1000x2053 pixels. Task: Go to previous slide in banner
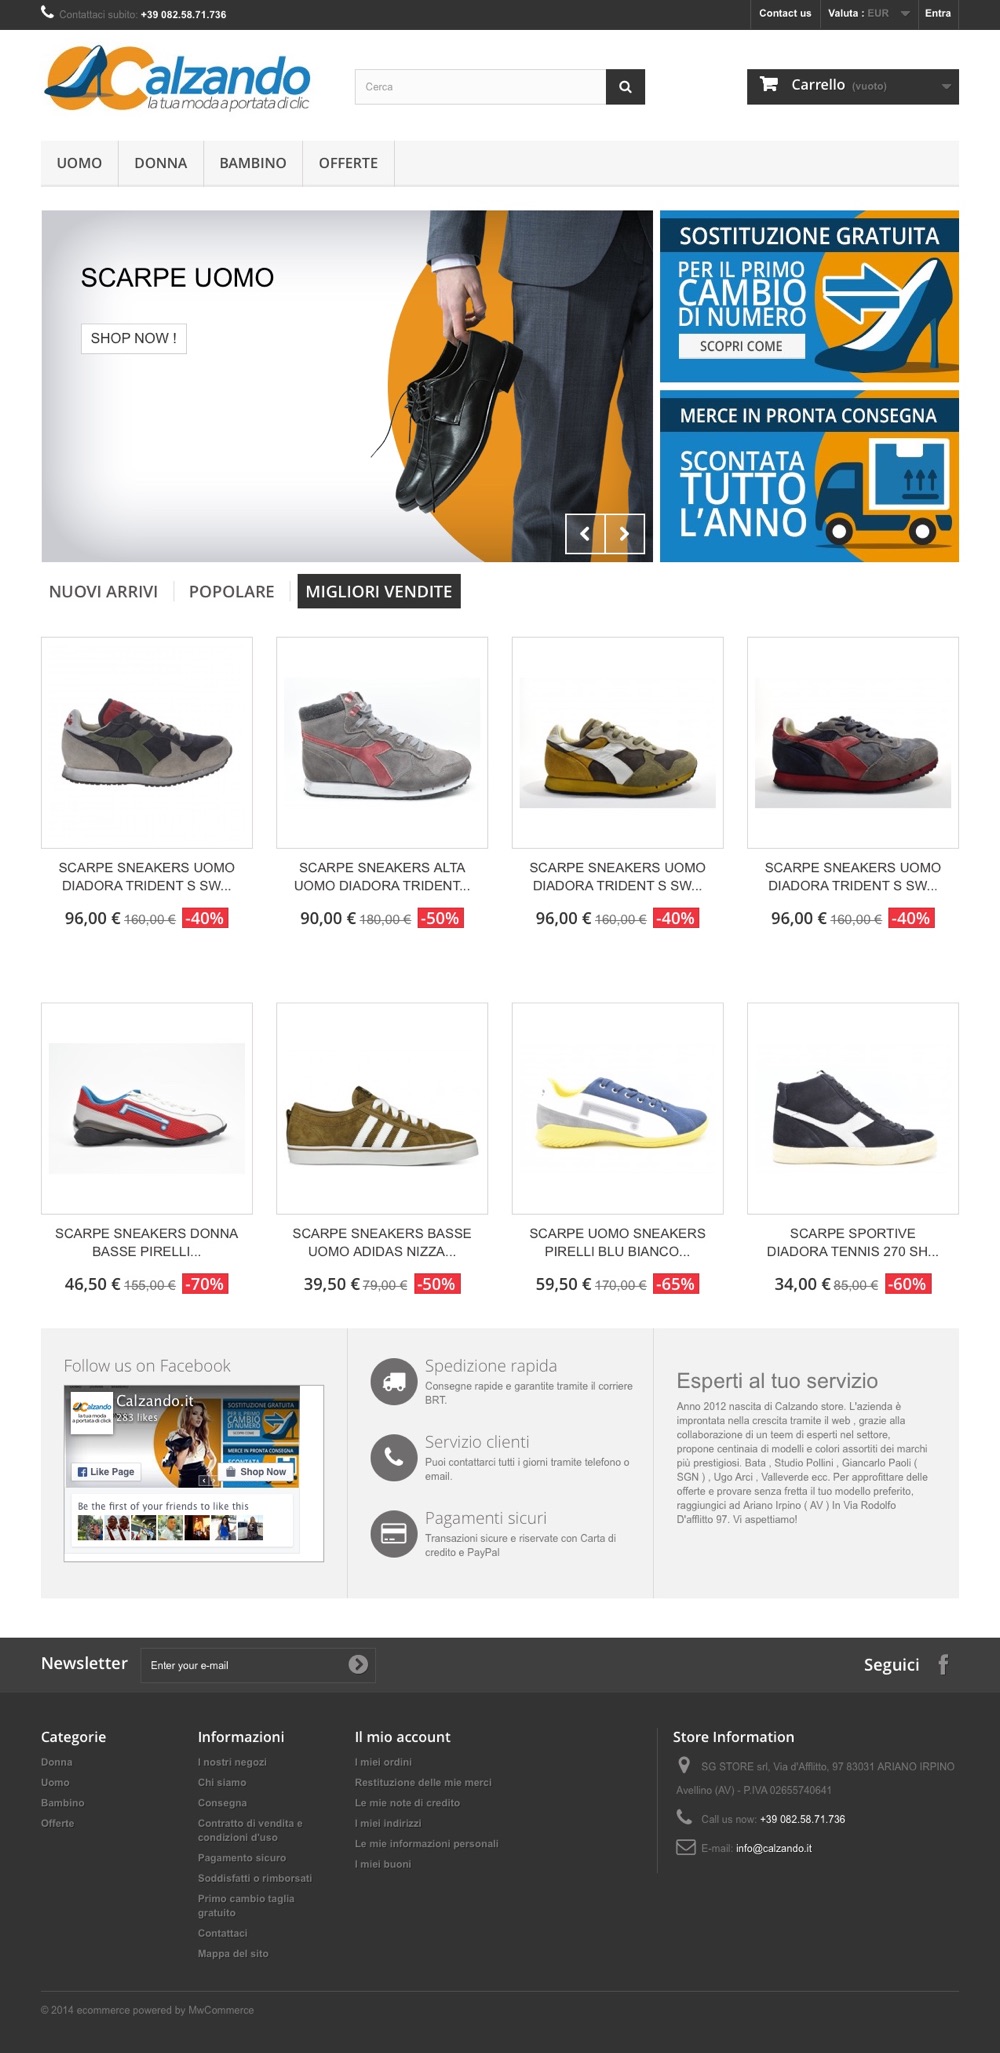click(x=585, y=534)
